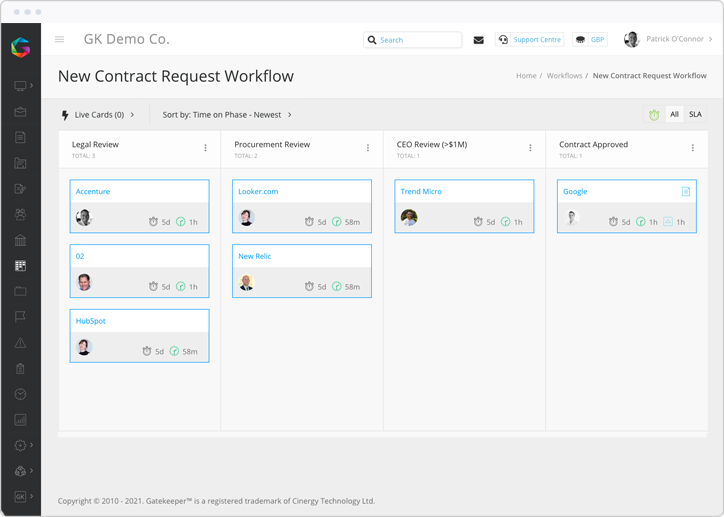Open the bar chart reports icon in the sidebar
Image resolution: width=724 pixels, height=517 pixels.
point(20,420)
